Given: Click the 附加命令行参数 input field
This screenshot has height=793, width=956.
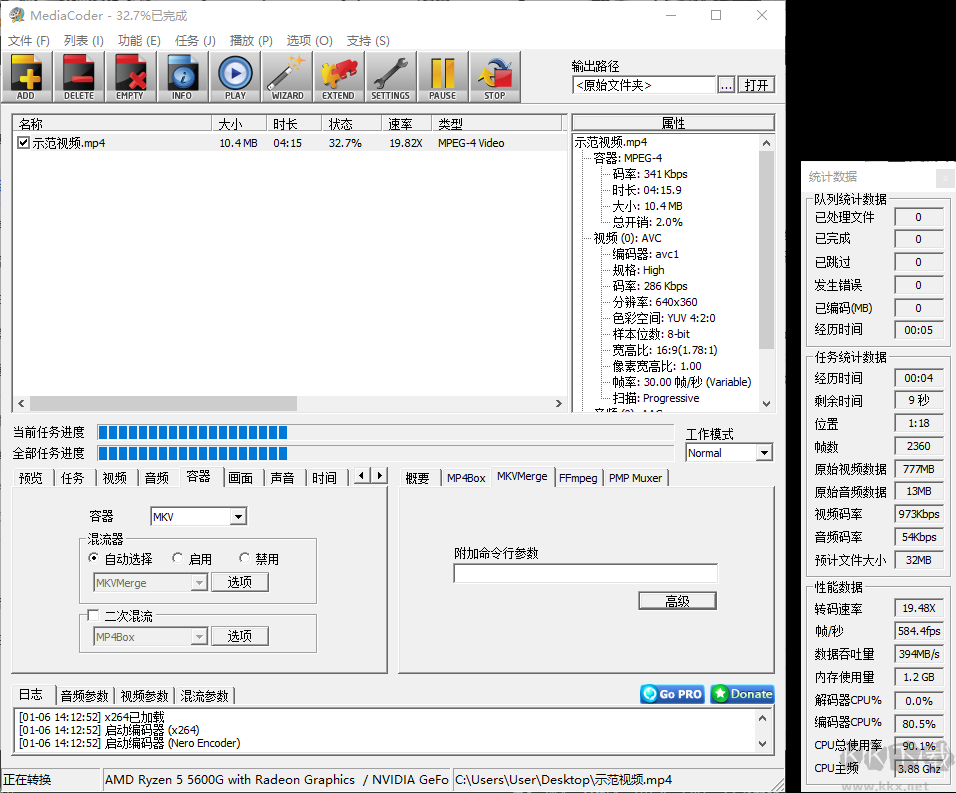Looking at the screenshot, I should (585, 573).
